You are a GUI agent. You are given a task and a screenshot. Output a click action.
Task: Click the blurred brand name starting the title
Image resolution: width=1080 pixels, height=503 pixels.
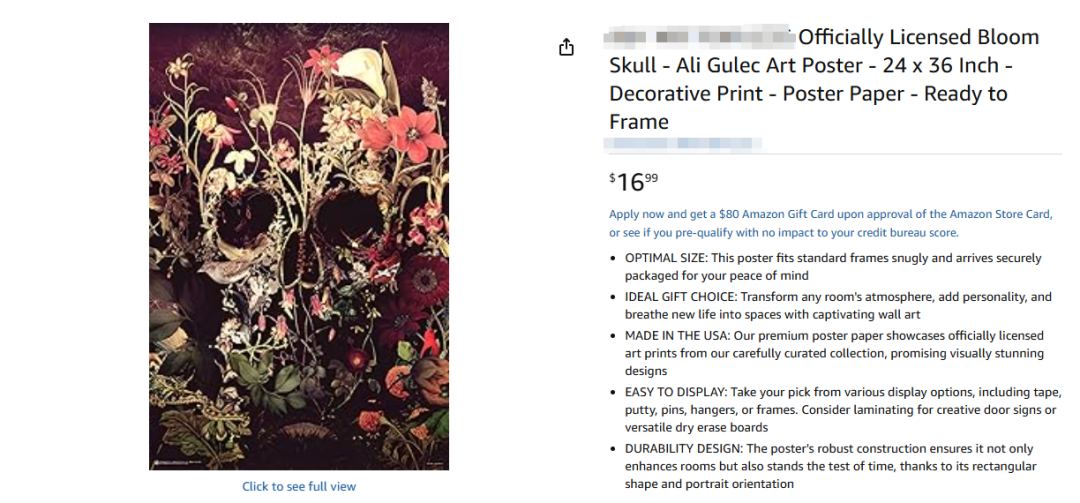[700, 38]
